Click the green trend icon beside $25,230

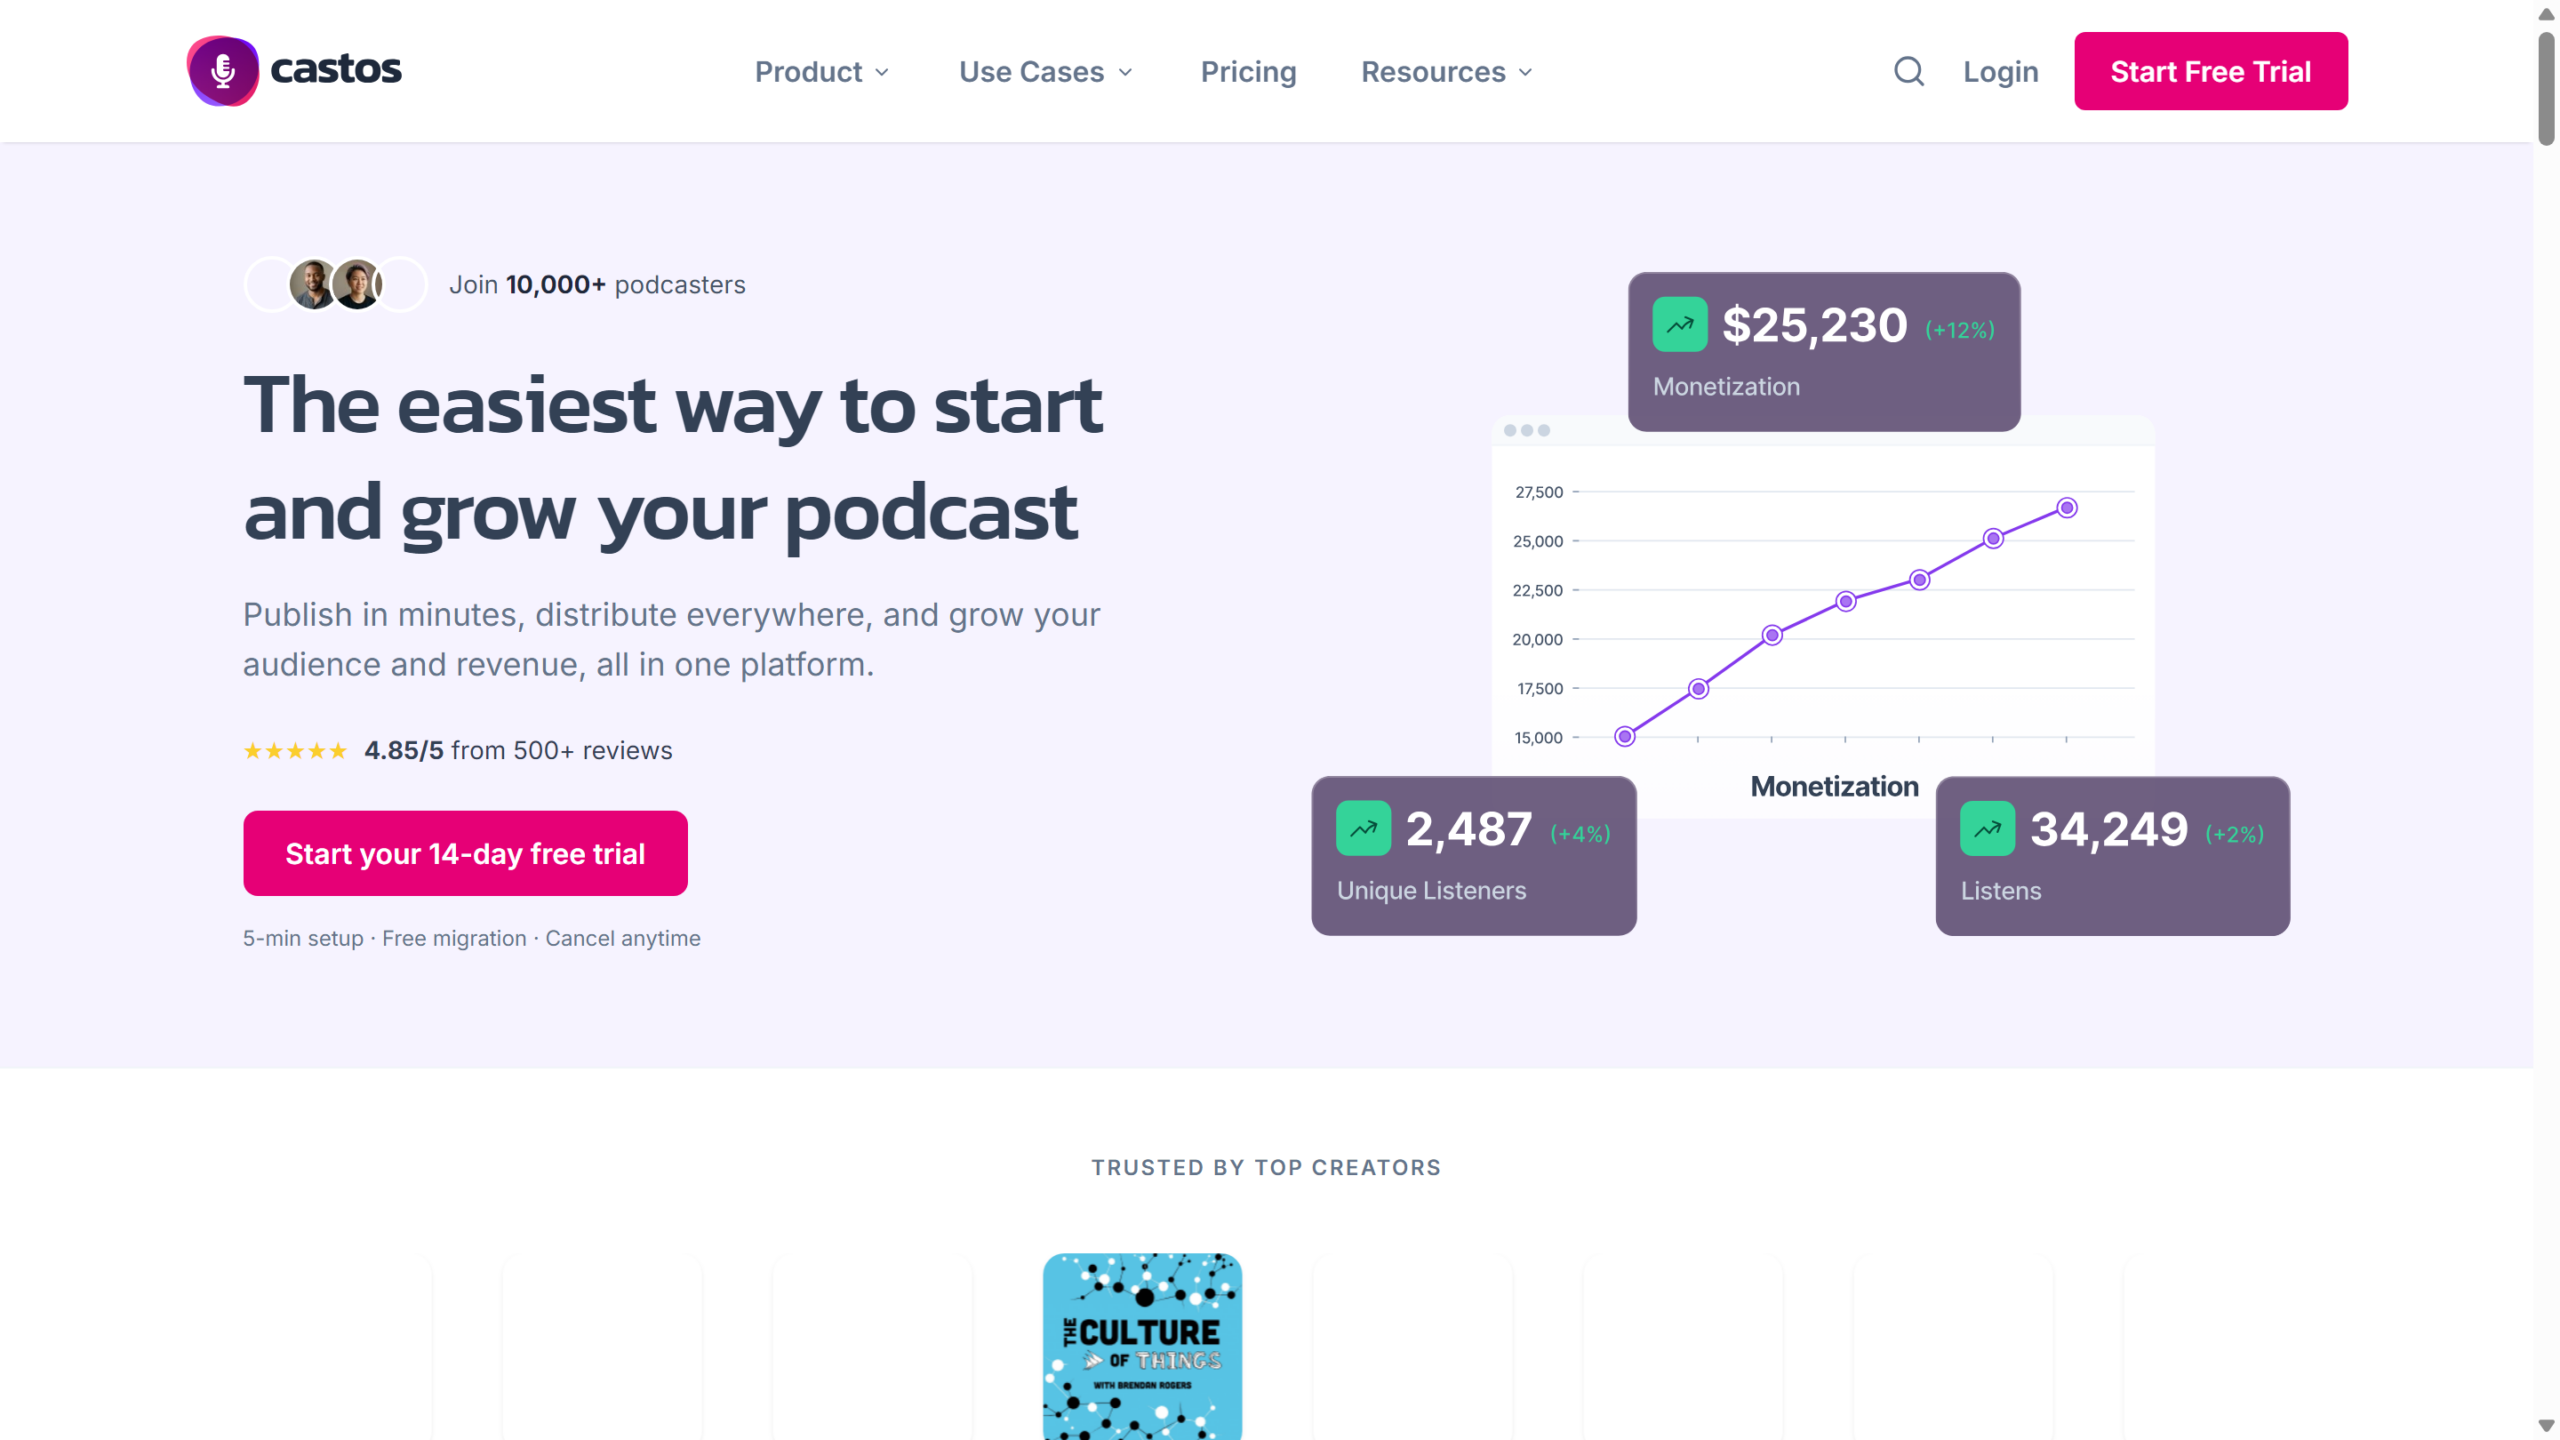[1679, 324]
